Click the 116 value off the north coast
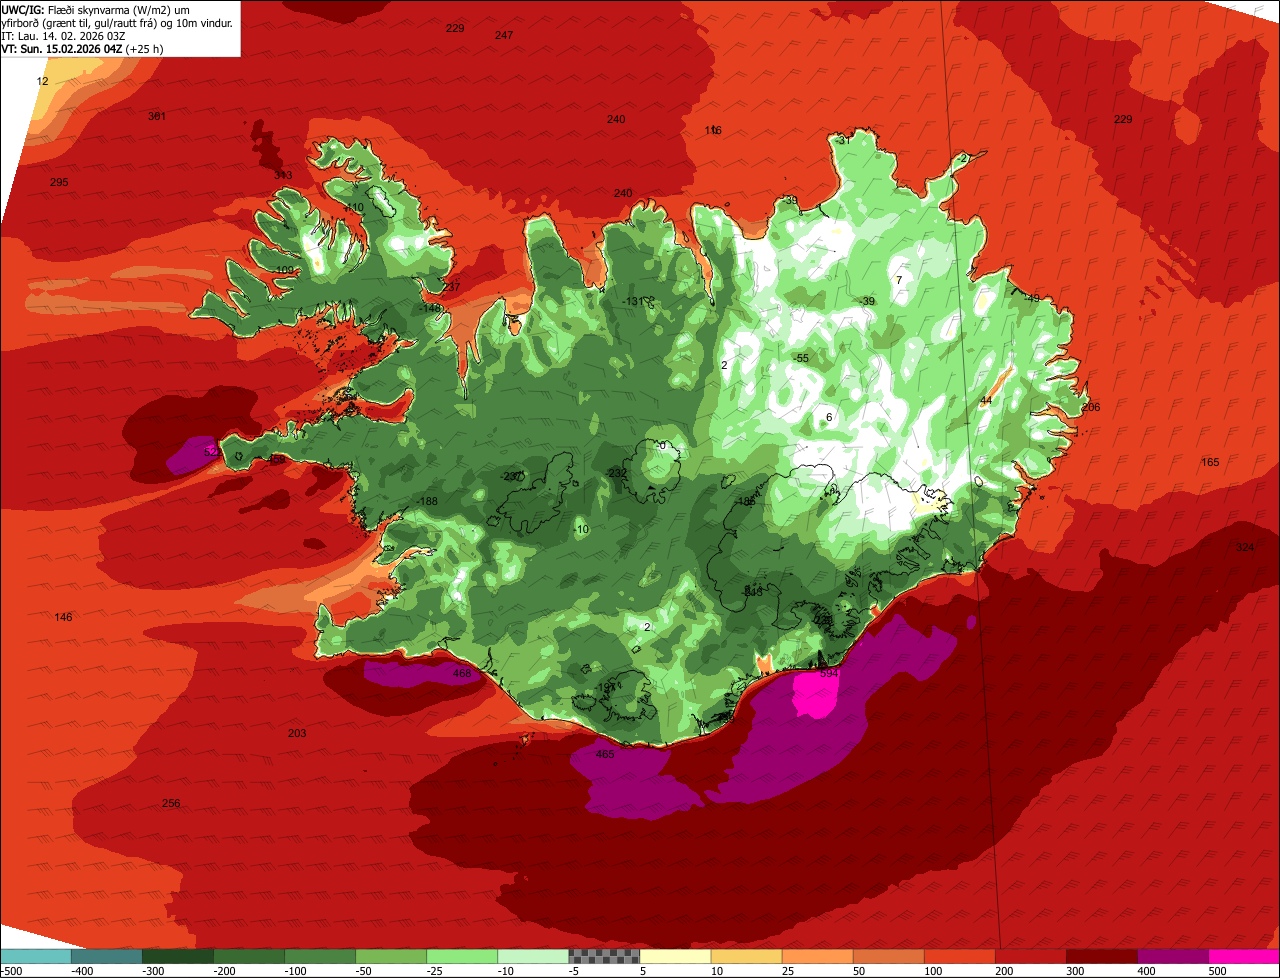Screen dimensions: 1280x978 (x=713, y=131)
